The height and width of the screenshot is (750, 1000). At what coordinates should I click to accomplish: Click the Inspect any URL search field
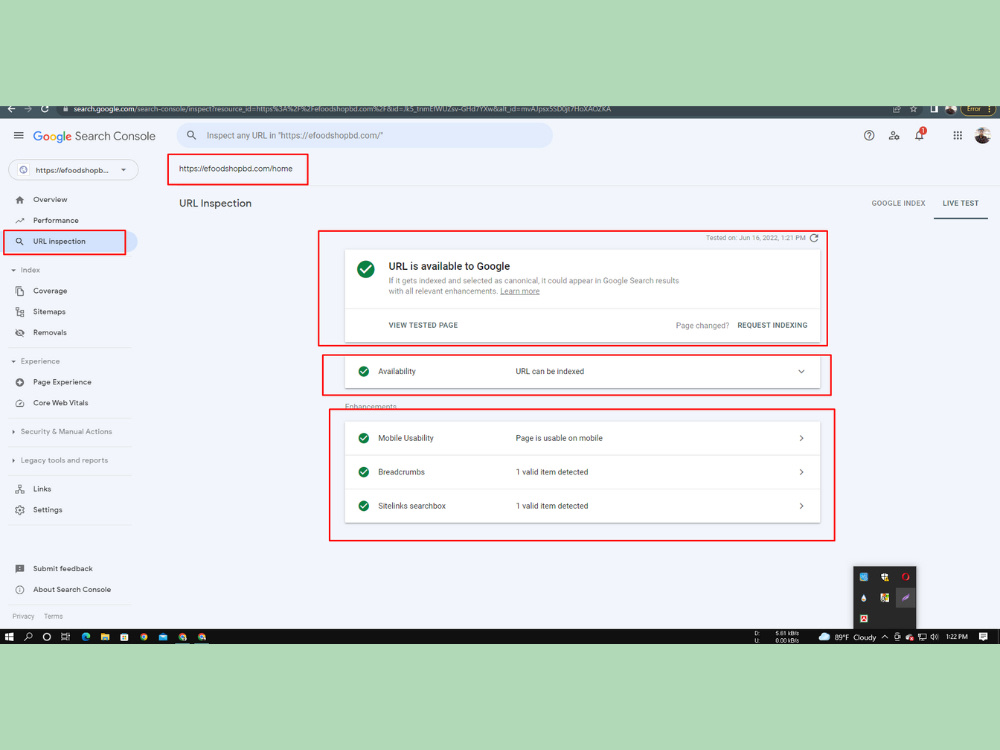pos(365,135)
